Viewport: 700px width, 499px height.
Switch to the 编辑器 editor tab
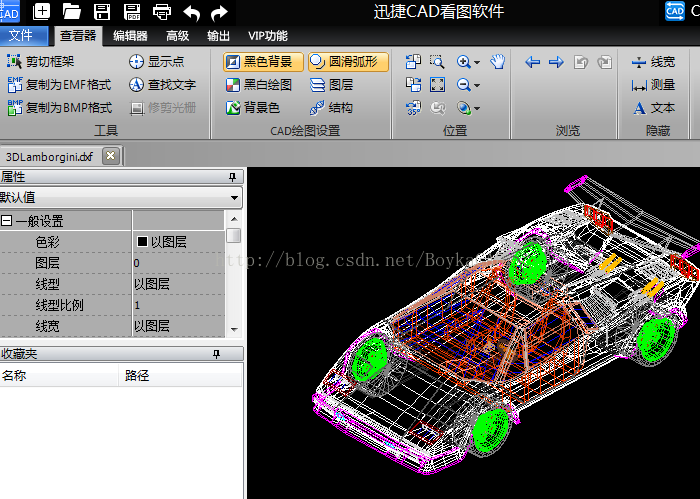(x=130, y=36)
